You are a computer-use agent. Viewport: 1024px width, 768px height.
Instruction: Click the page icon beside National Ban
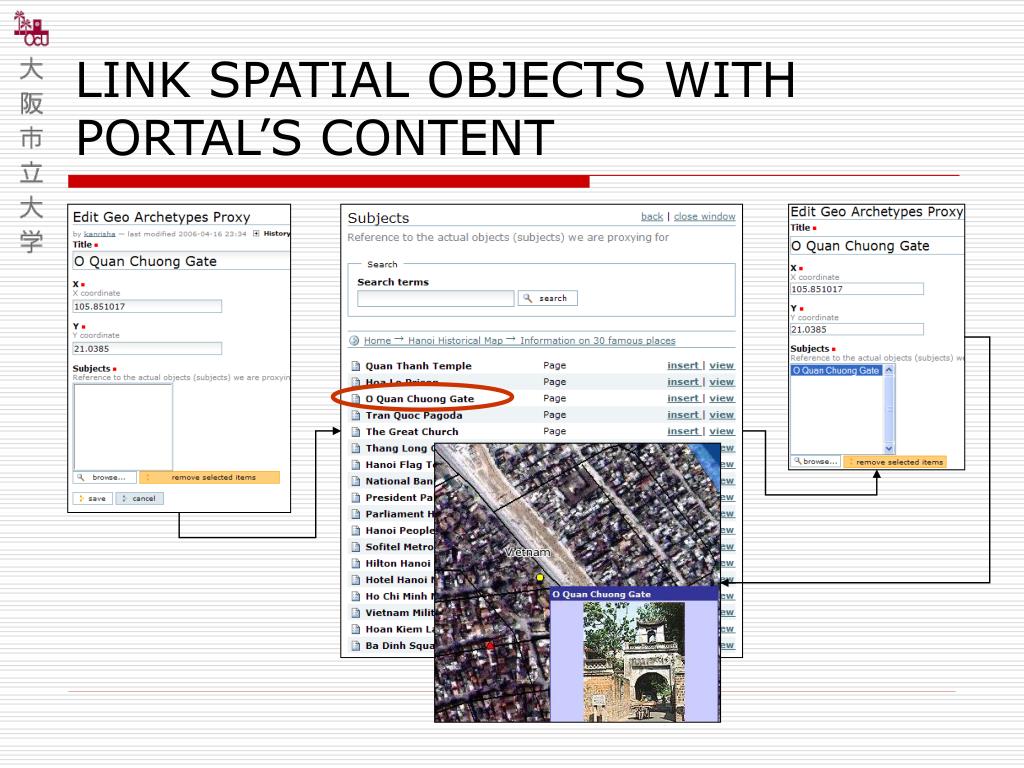(356, 481)
